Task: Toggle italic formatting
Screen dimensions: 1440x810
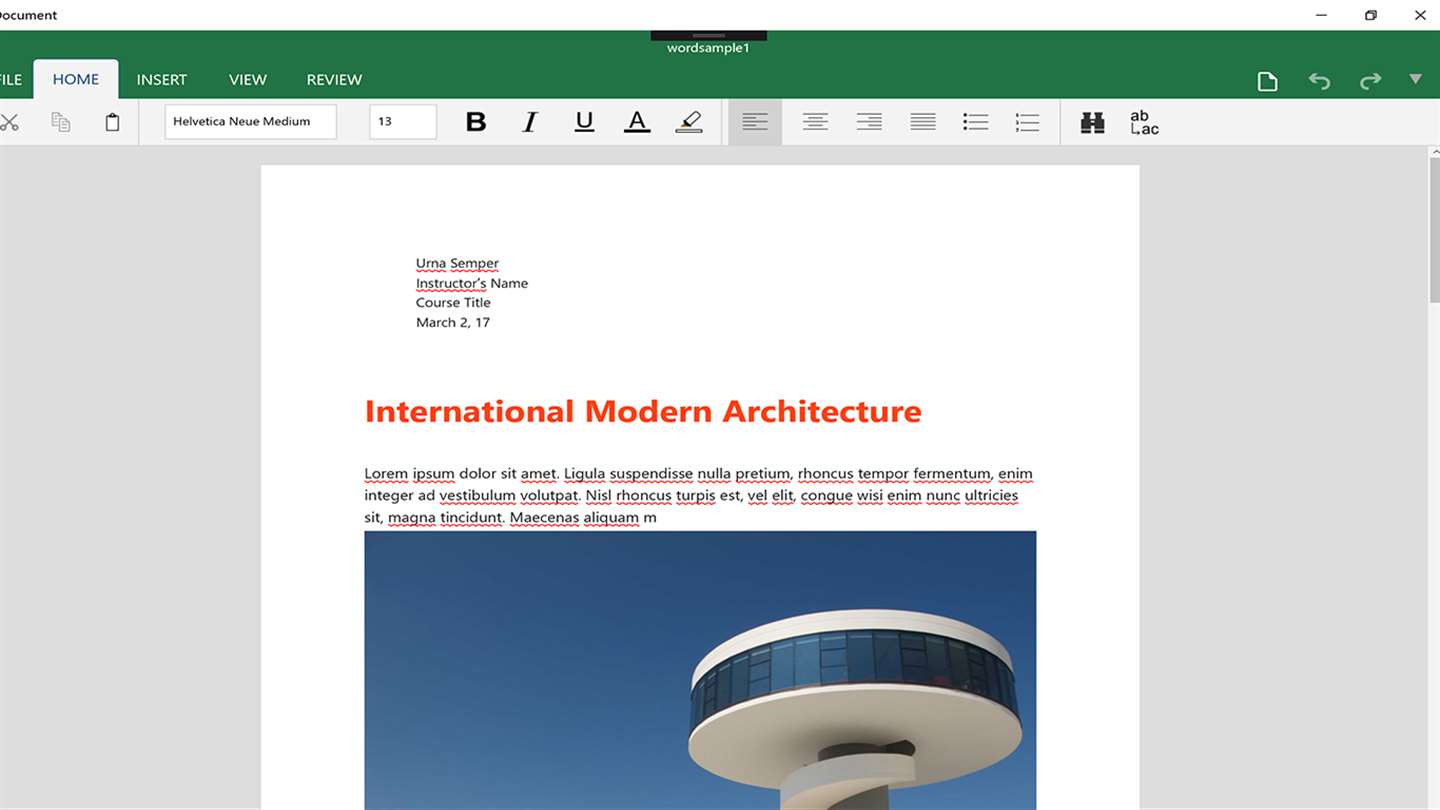Action: point(530,122)
